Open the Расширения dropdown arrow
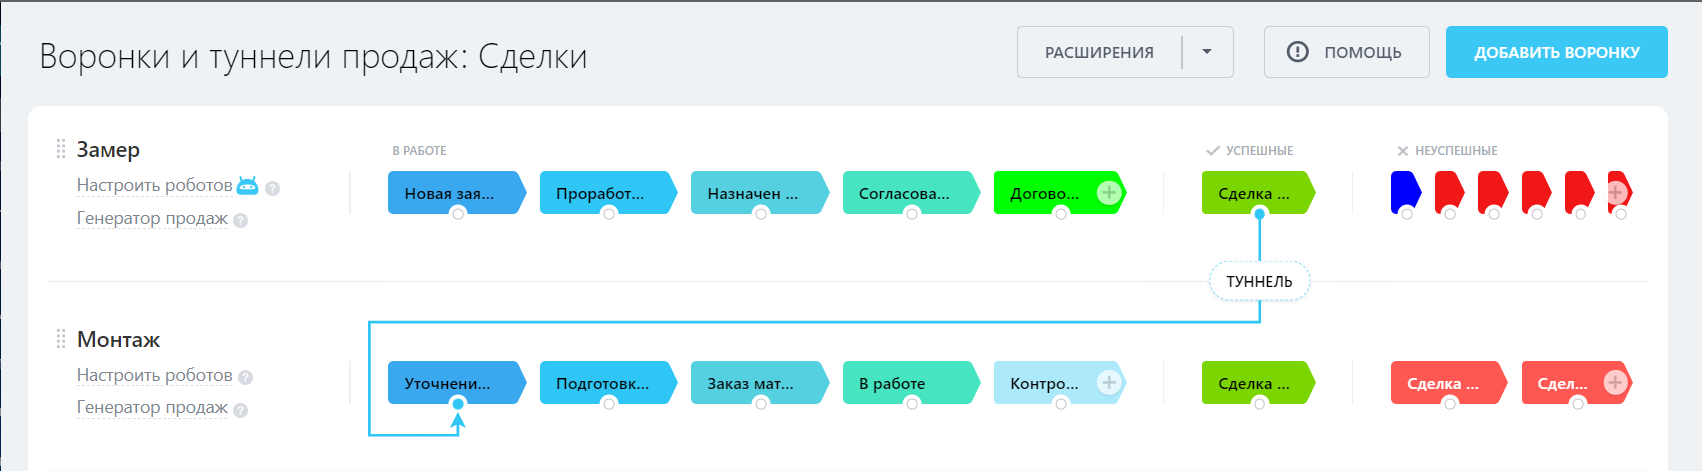This screenshot has height=471, width=1702. click(x=1207, y=52)
